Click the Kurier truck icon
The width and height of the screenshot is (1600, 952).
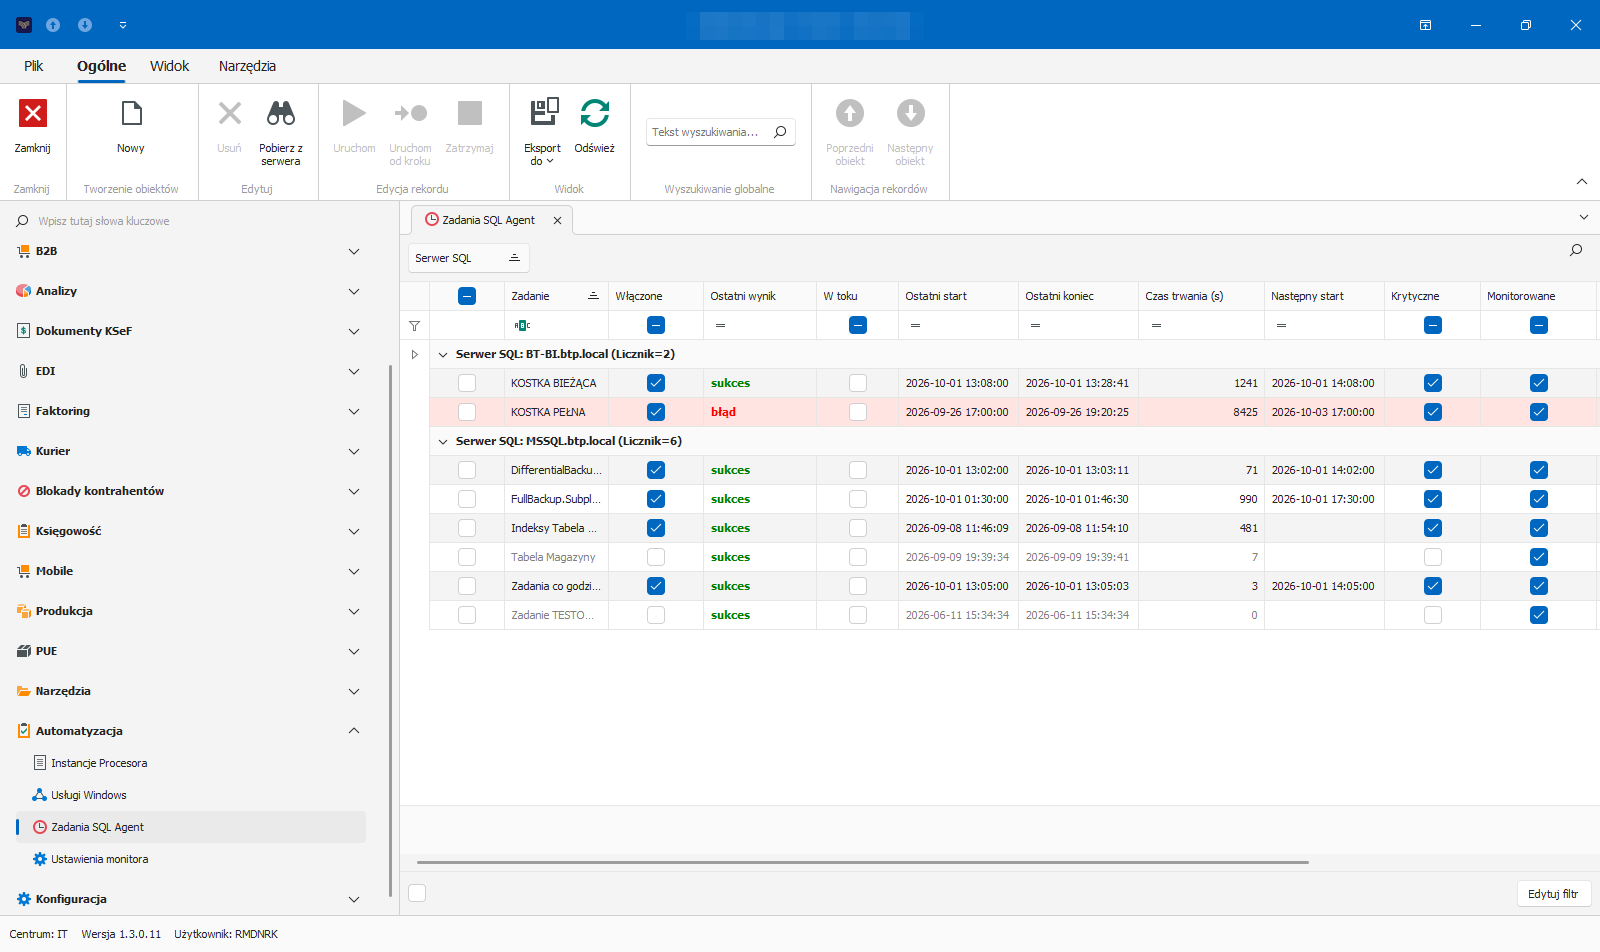tap(24, 451)
